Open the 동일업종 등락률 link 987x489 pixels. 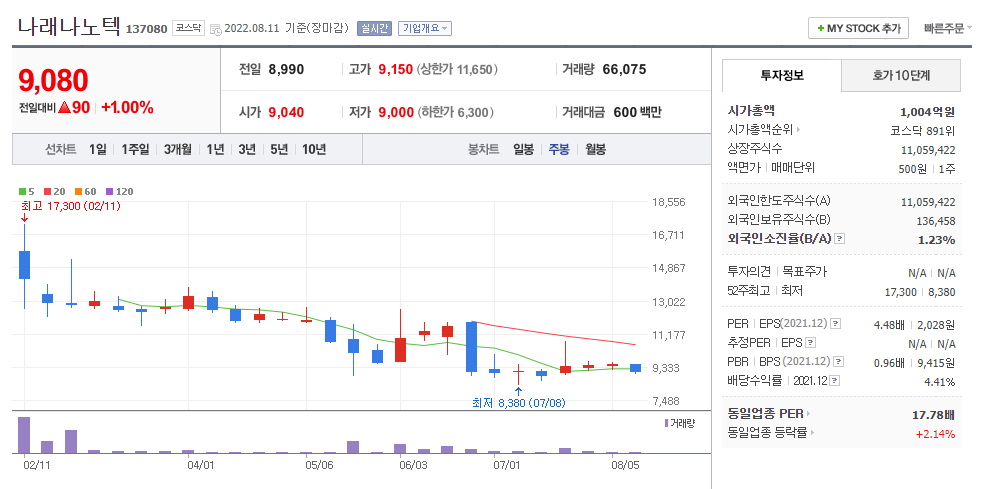point(767,433)
